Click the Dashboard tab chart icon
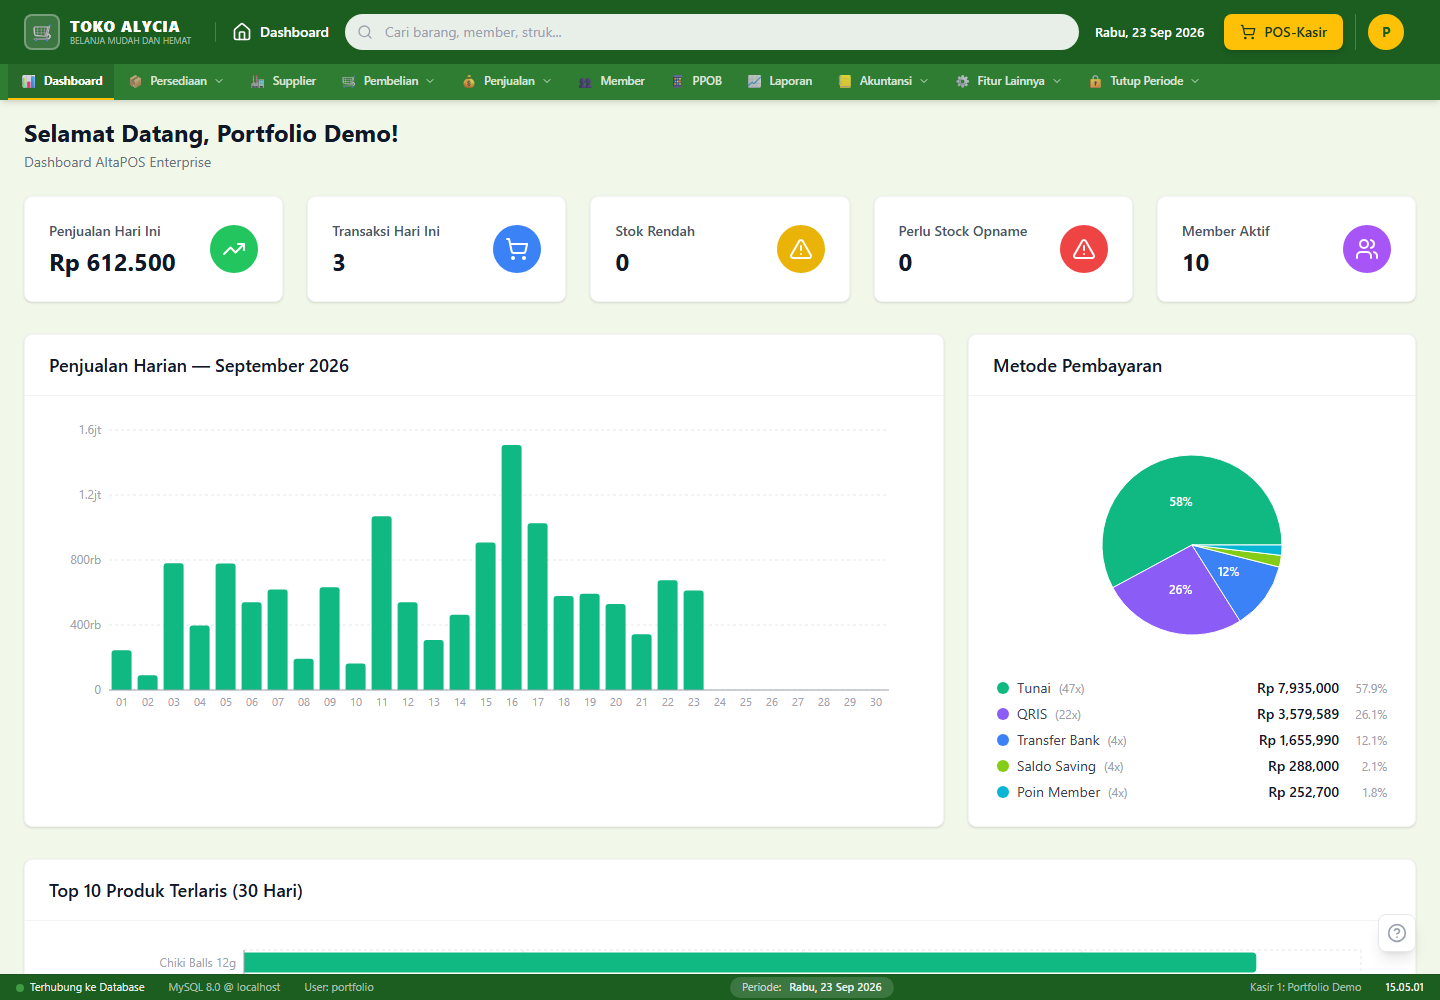 point(29,81)
